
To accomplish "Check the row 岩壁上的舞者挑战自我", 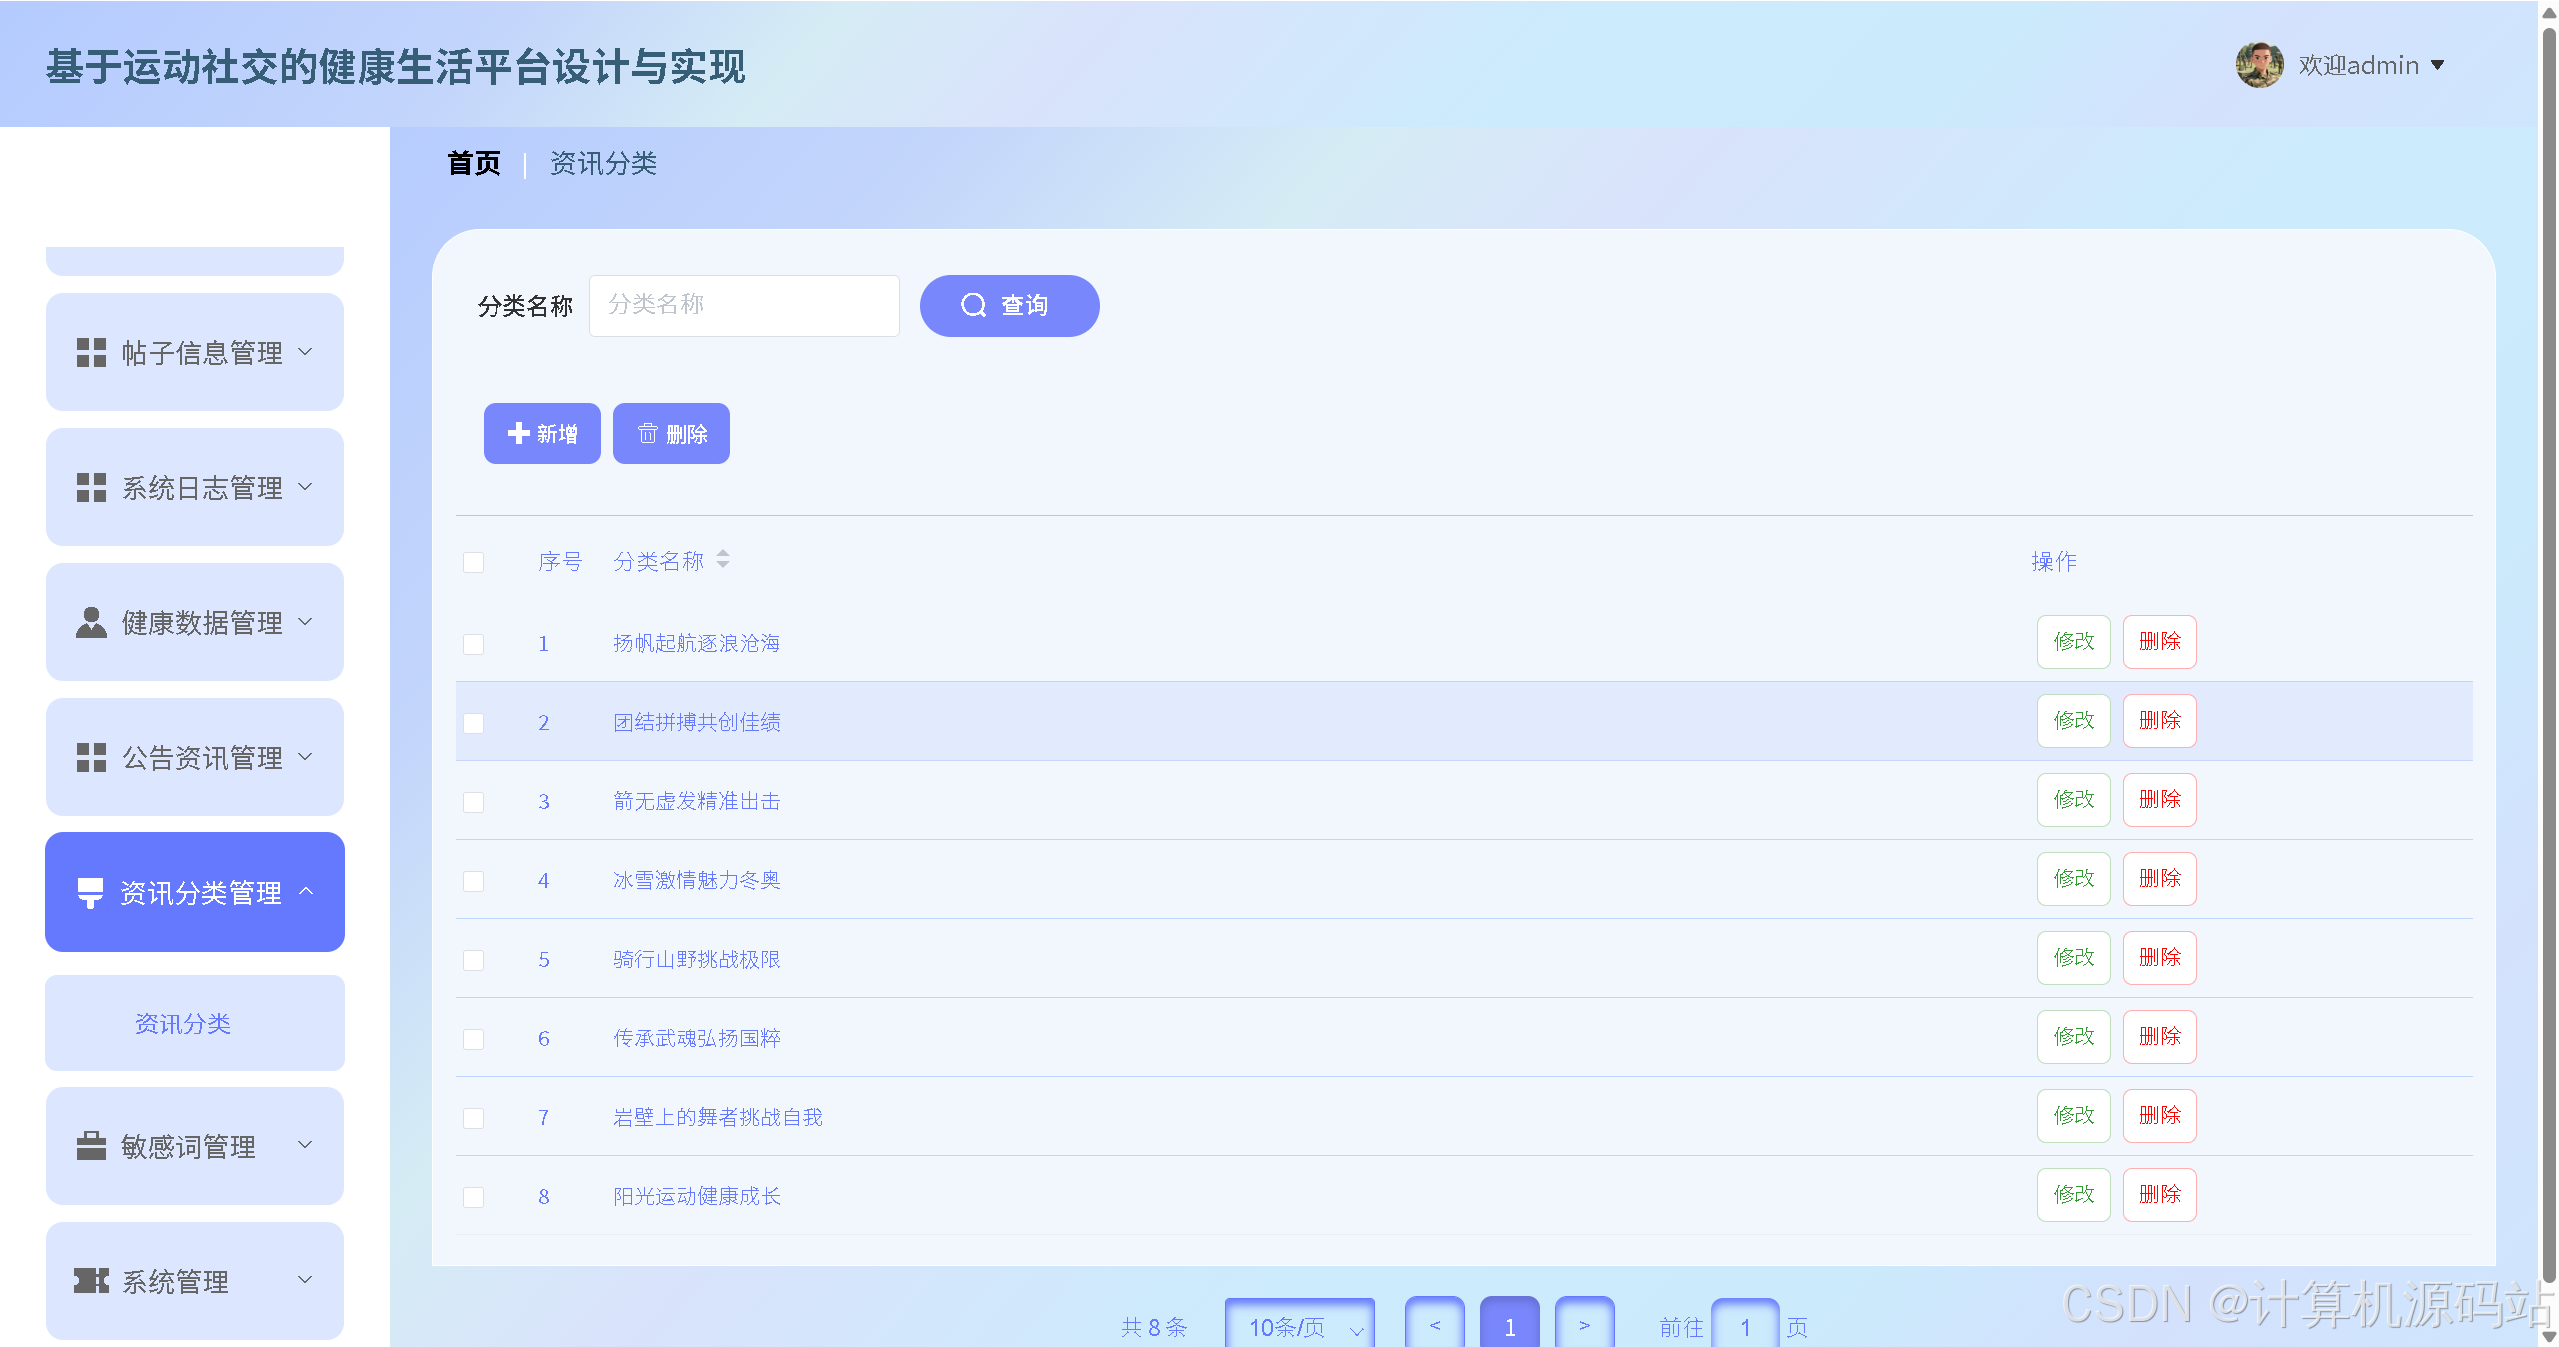I will pyautogui.click(x=473, y=1118).
